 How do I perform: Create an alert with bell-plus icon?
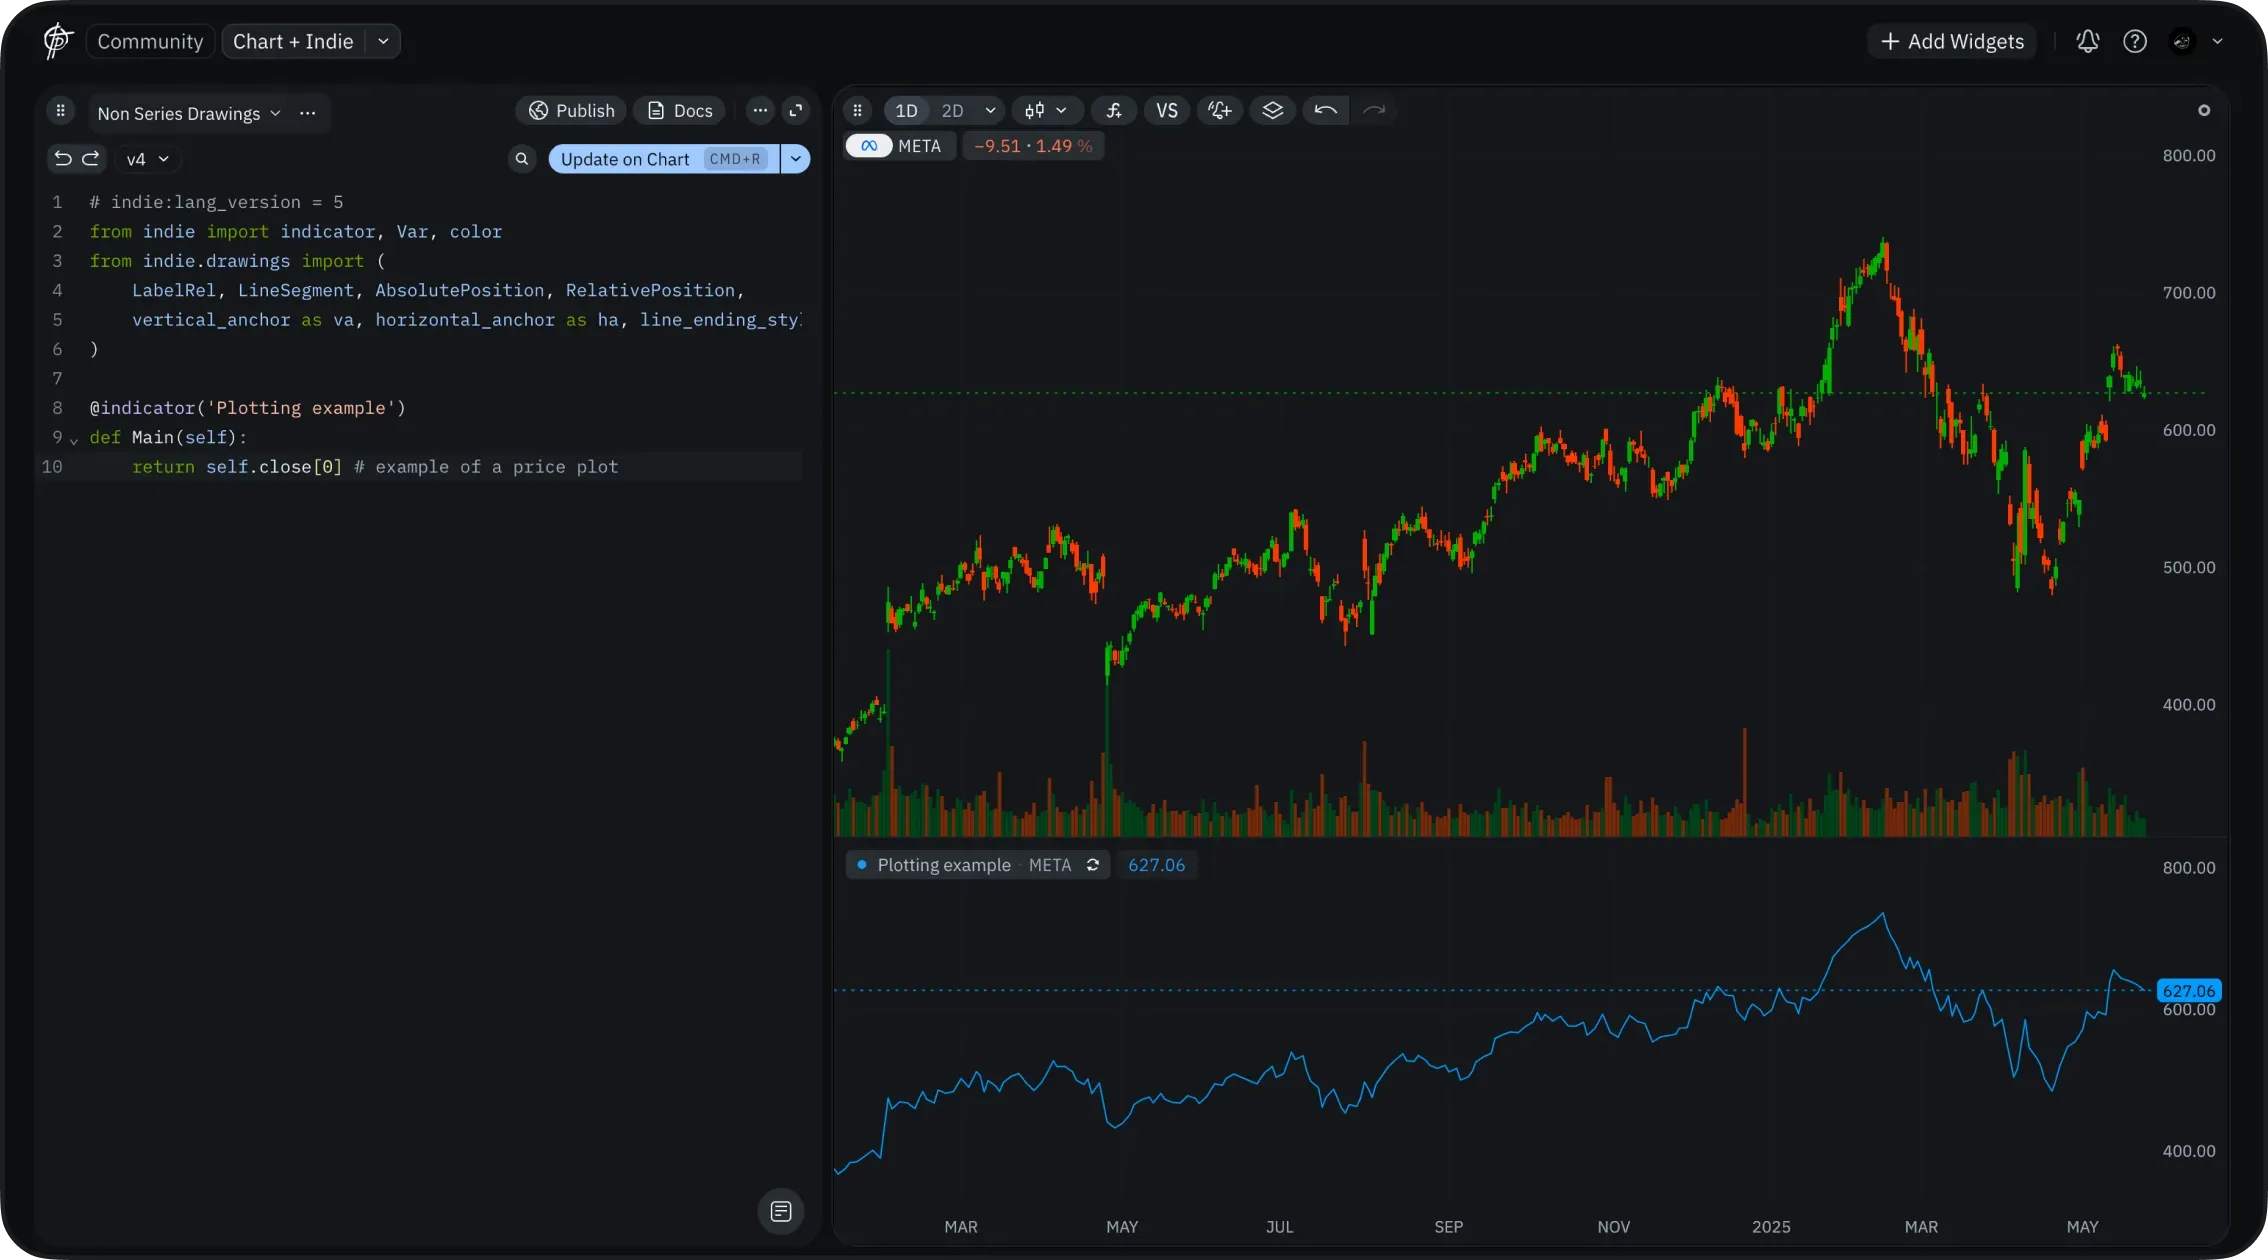[1220, 111]
